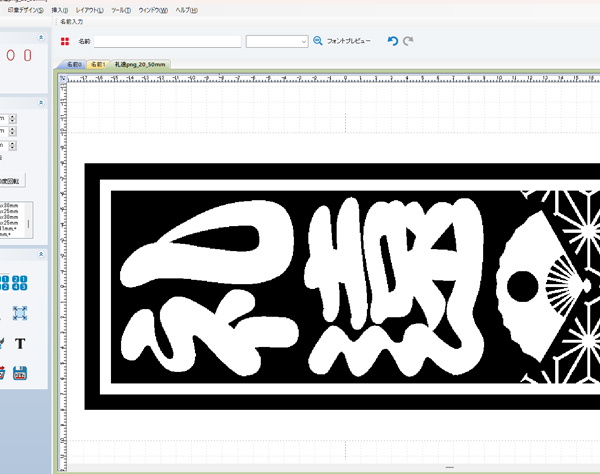Switch to the 札通png_20_50mm tab
The height and width of the screenshot is (474, 600).
click(140, 64)
